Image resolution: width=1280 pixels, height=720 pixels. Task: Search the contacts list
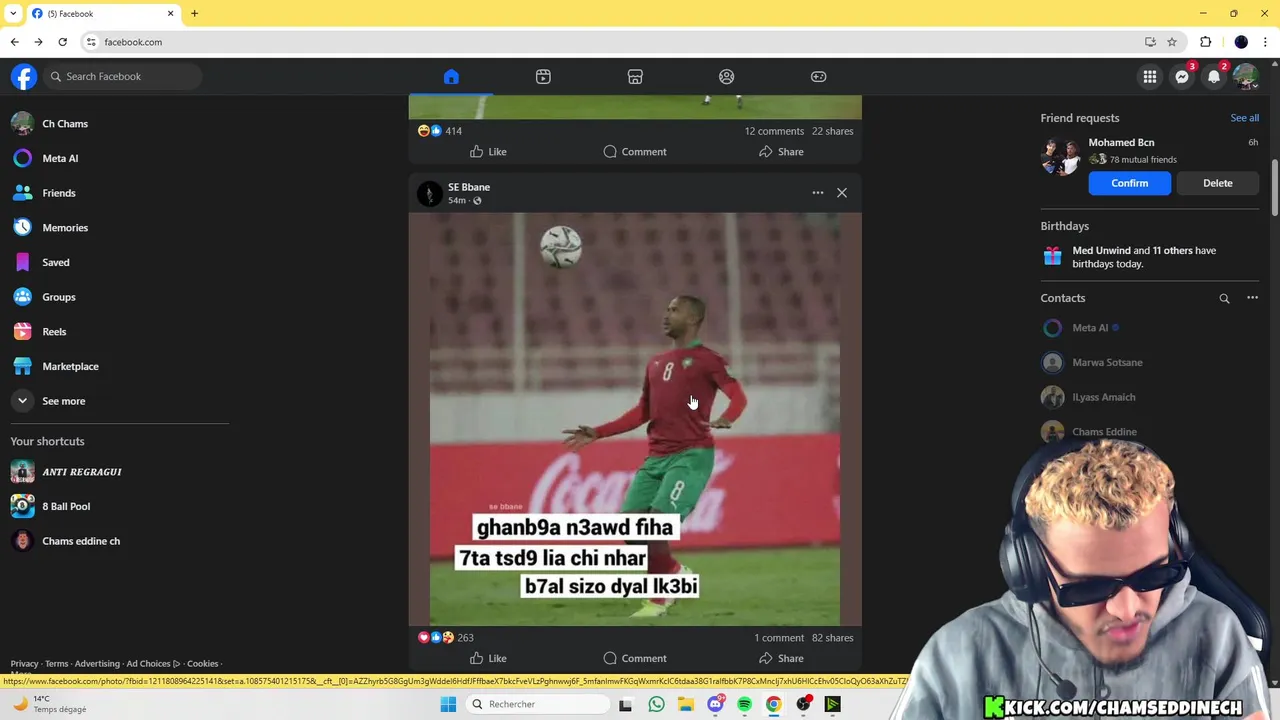(1224, 298)
